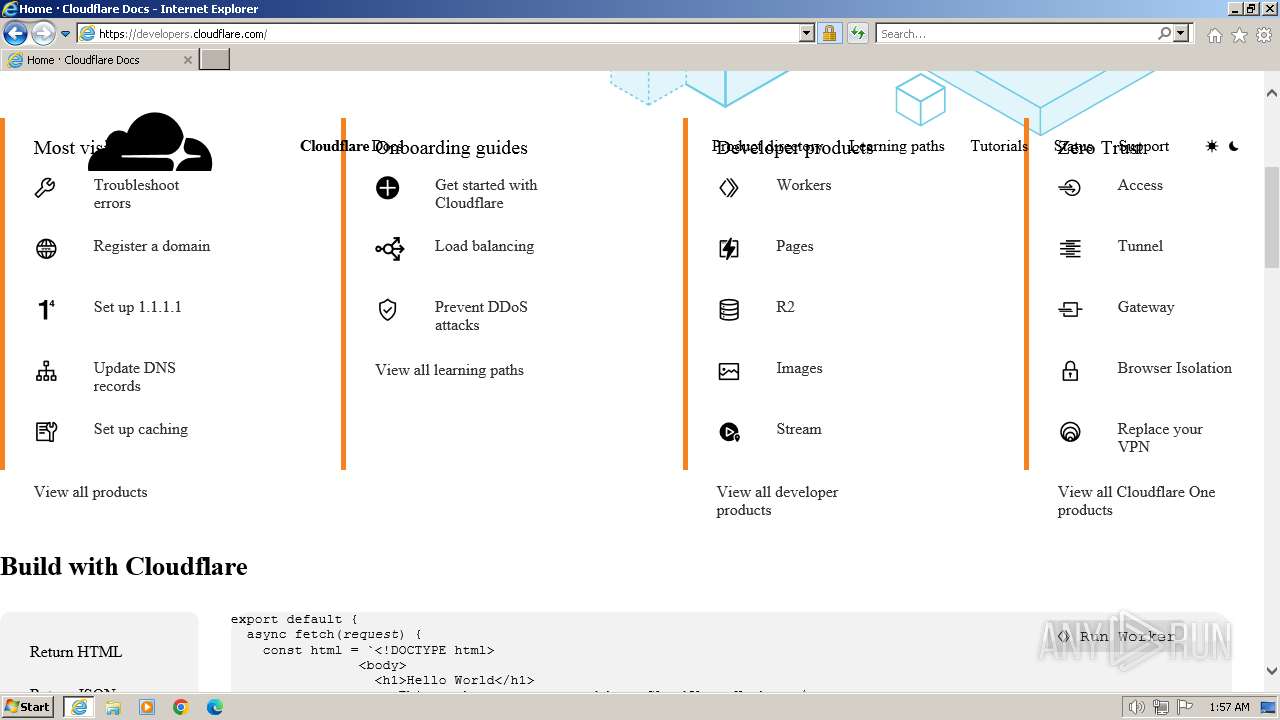
Task: Close the Home - Cloudflare Docs tab
Action: pyautogui.click(x=187, y=60)
